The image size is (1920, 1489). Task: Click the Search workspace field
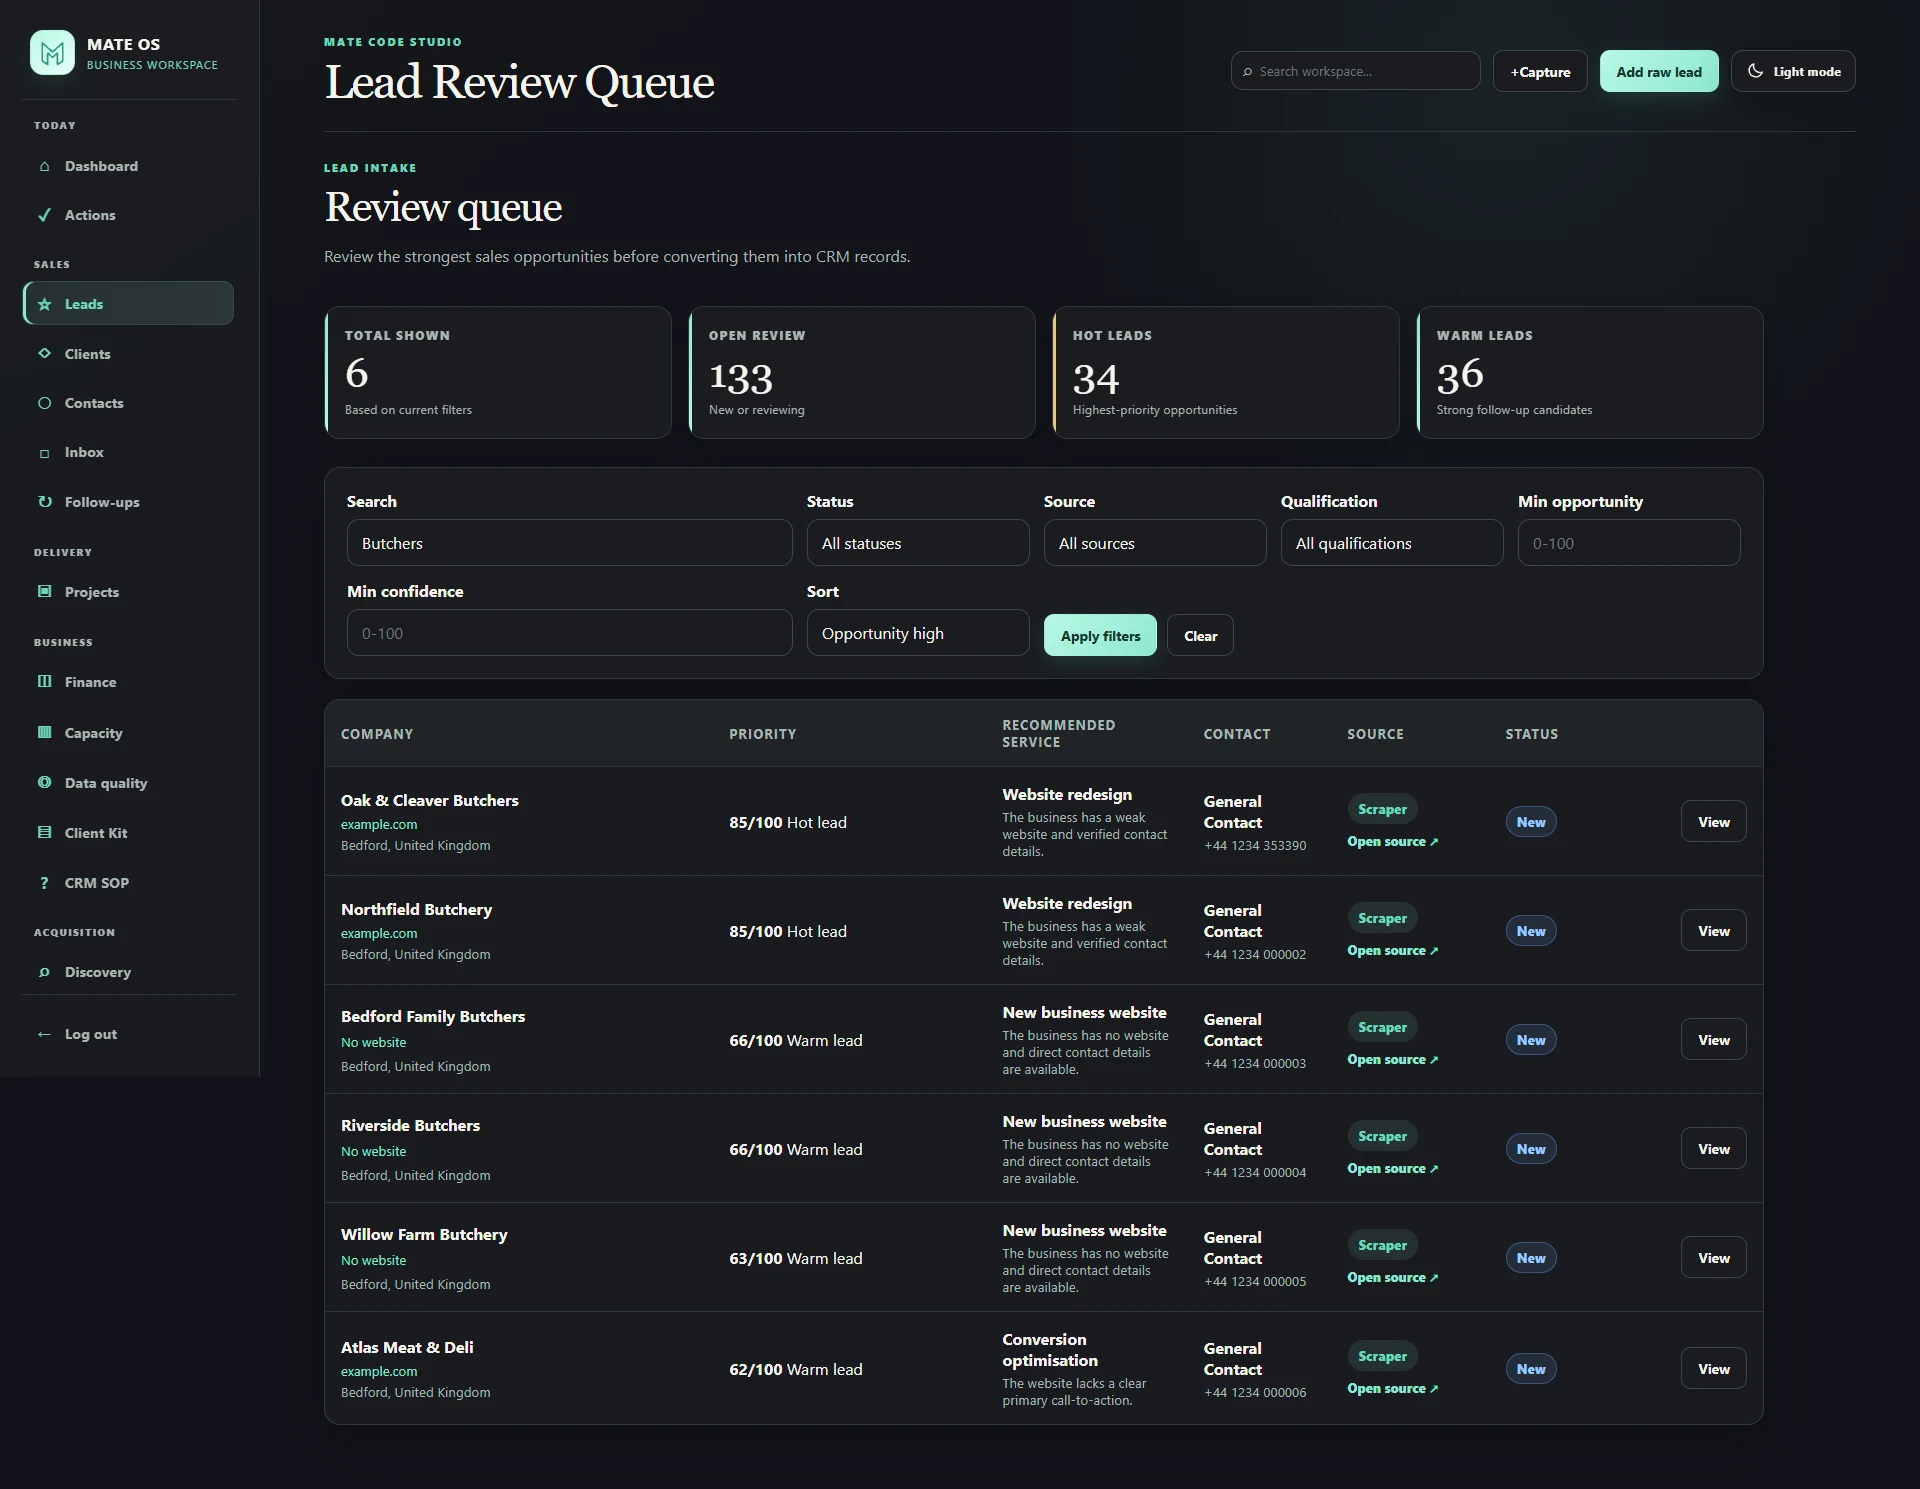[1355, 71]
